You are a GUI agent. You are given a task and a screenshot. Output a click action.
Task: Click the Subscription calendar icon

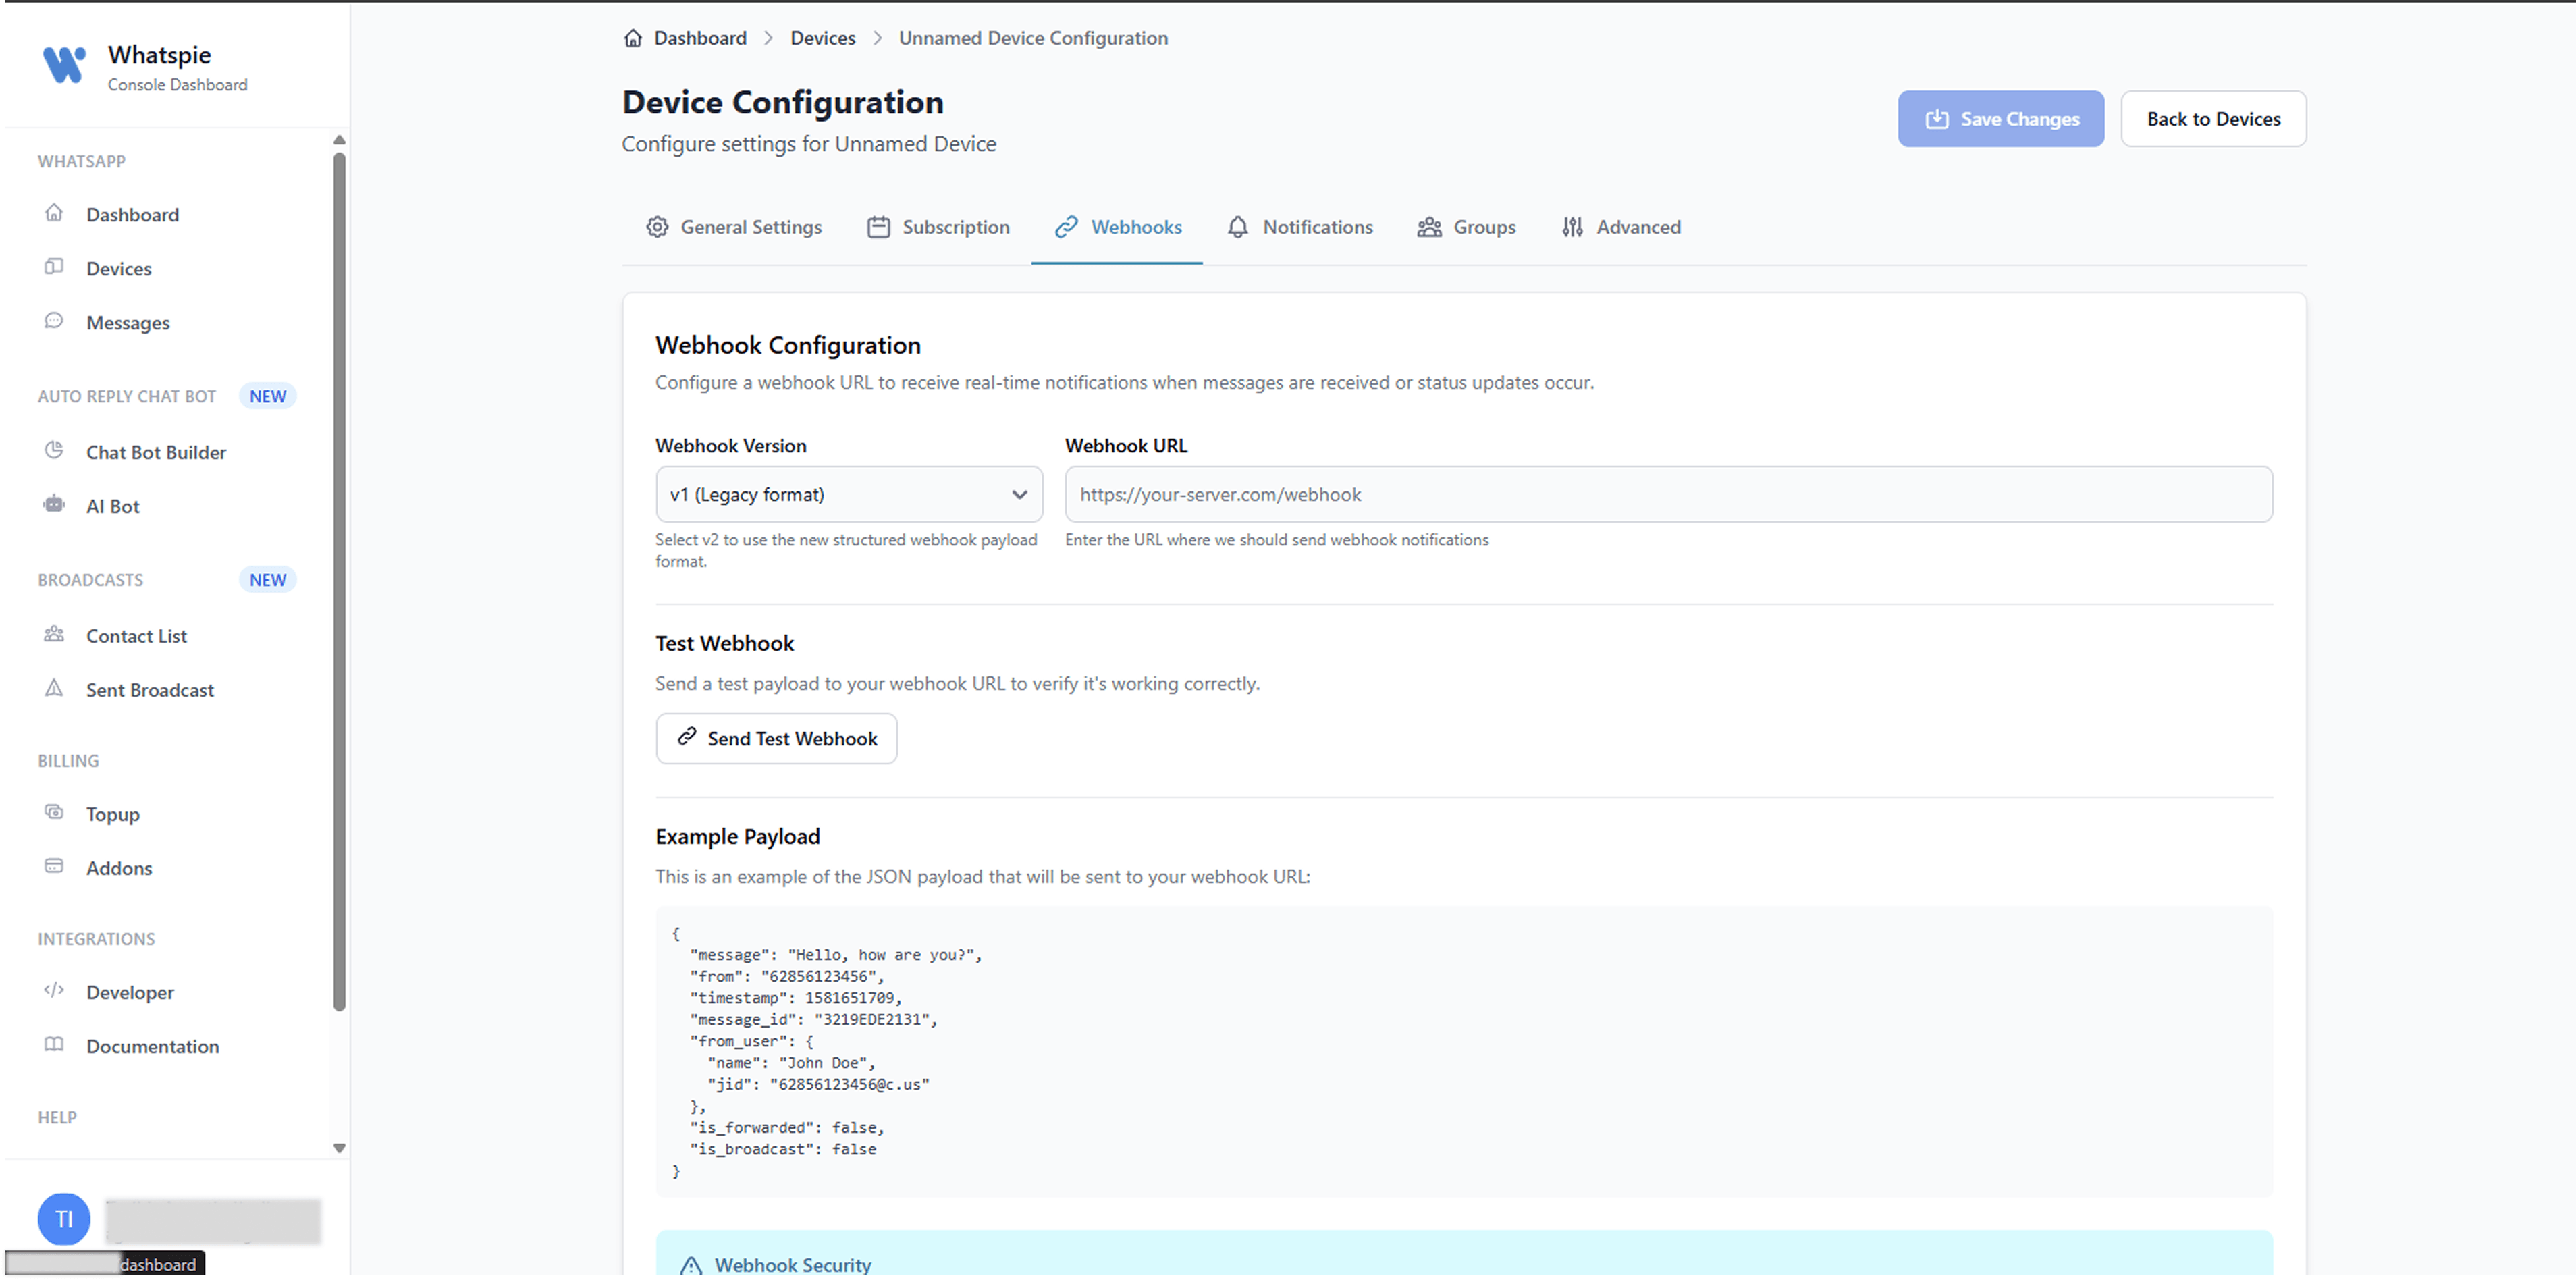tap(879, 227)
